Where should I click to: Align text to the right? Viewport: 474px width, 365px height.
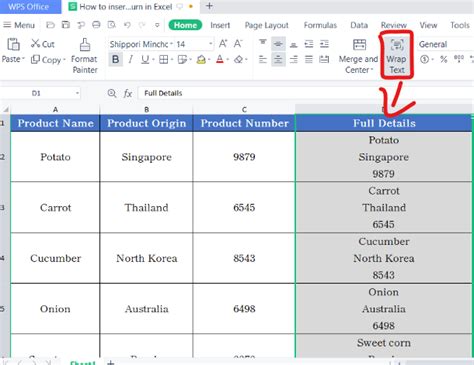point(293,60)
